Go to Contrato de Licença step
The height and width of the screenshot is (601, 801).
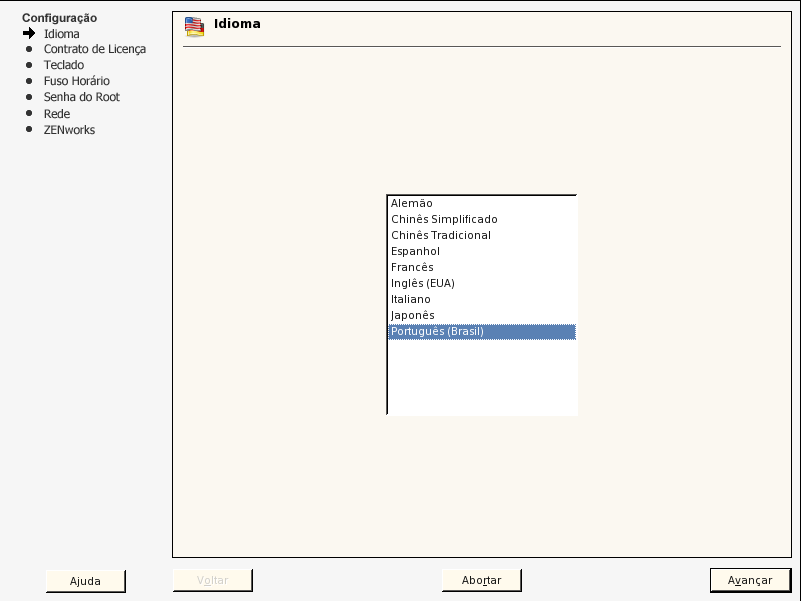pos(95,49)
